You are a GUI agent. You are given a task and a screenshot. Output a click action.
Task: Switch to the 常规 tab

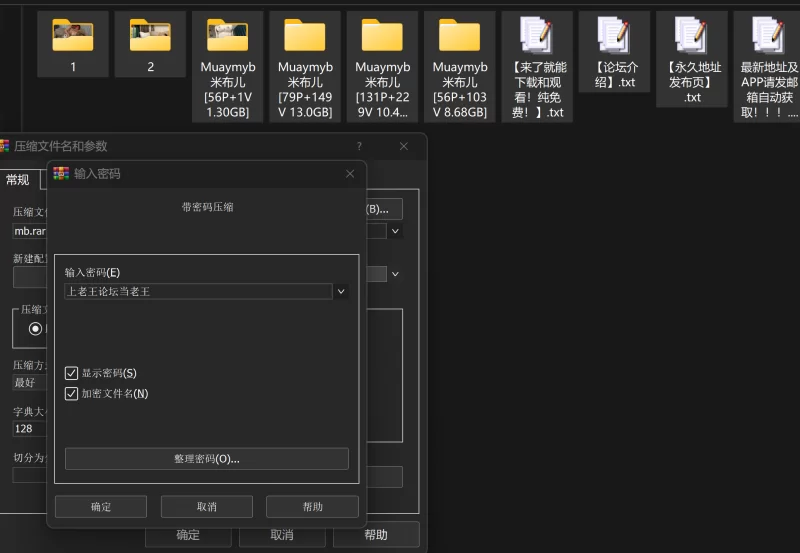tap(18, 180)
